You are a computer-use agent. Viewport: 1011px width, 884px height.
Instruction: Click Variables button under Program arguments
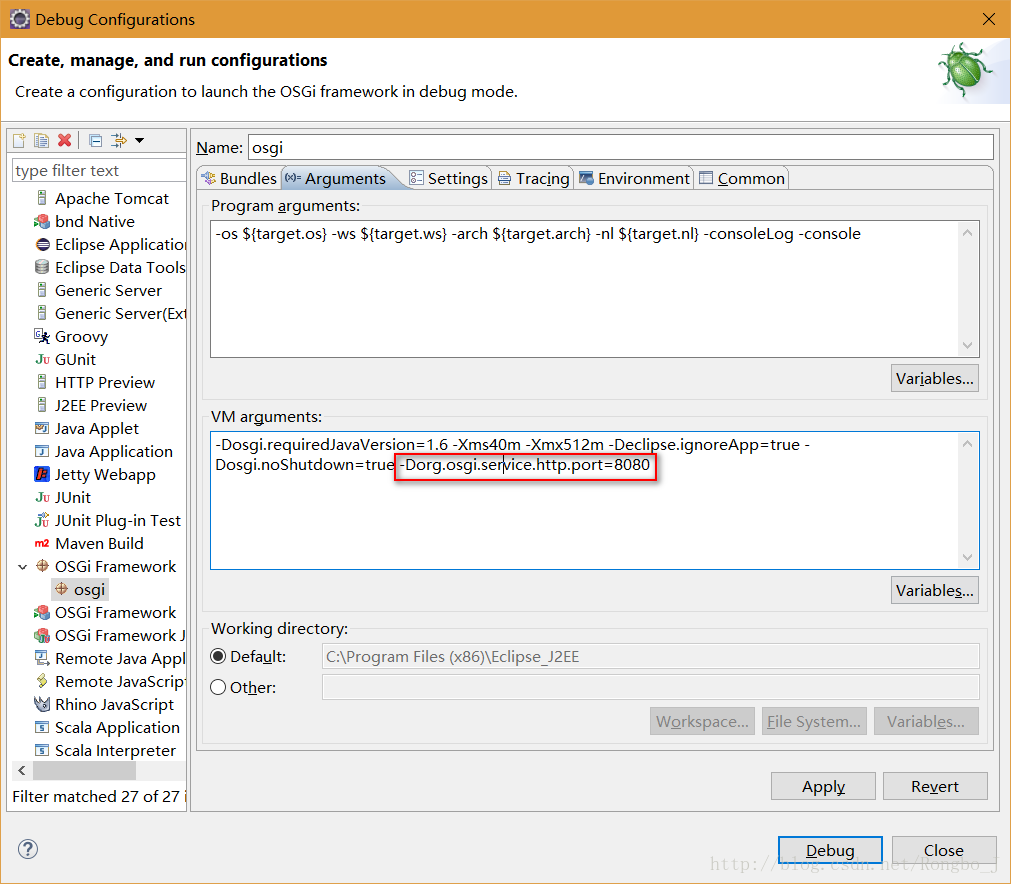tap(934, 378)
